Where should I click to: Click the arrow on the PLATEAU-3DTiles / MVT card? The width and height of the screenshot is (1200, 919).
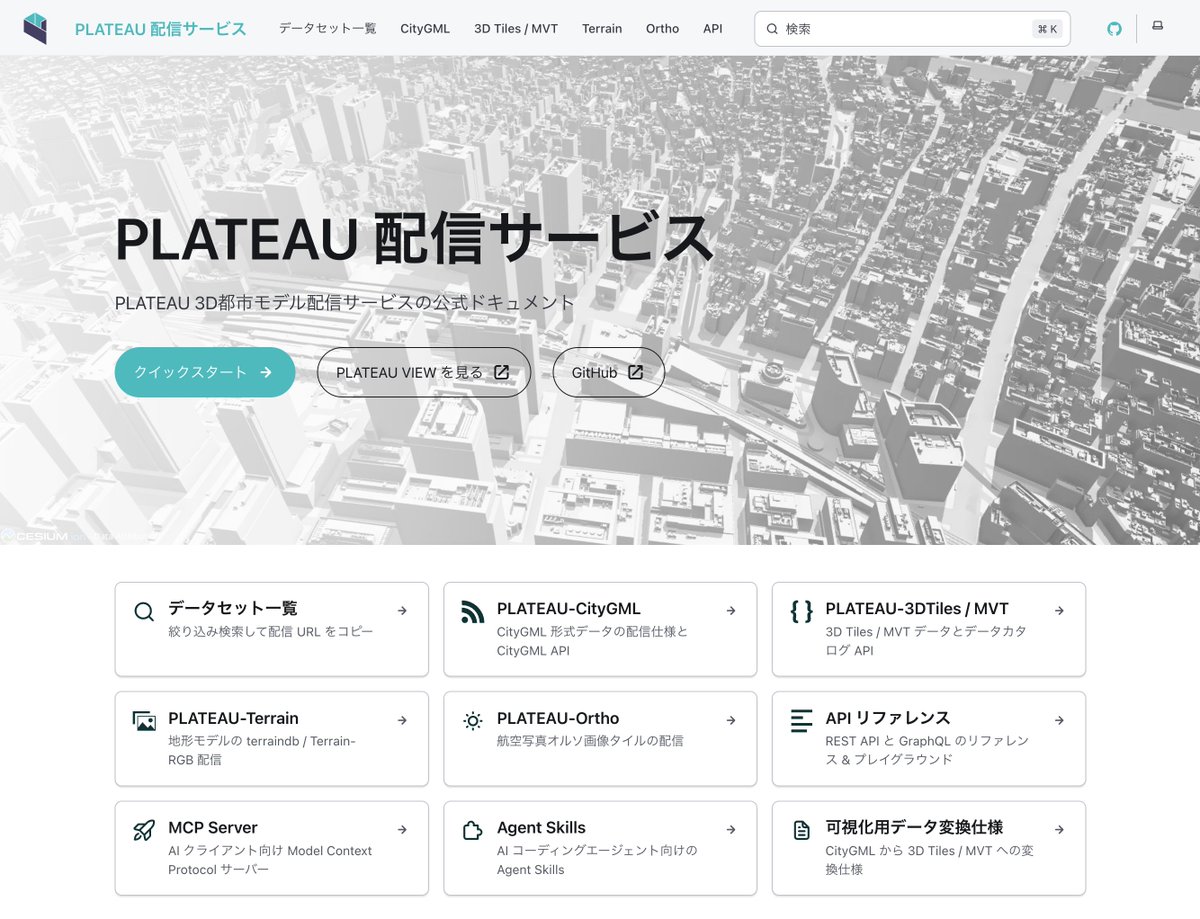pos(1059,610)
